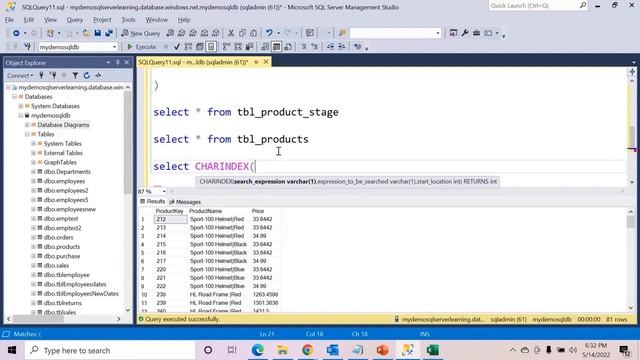Click the Open File folder icon
The height and width of the screenshot is (360, 640).
pos(86,33)
